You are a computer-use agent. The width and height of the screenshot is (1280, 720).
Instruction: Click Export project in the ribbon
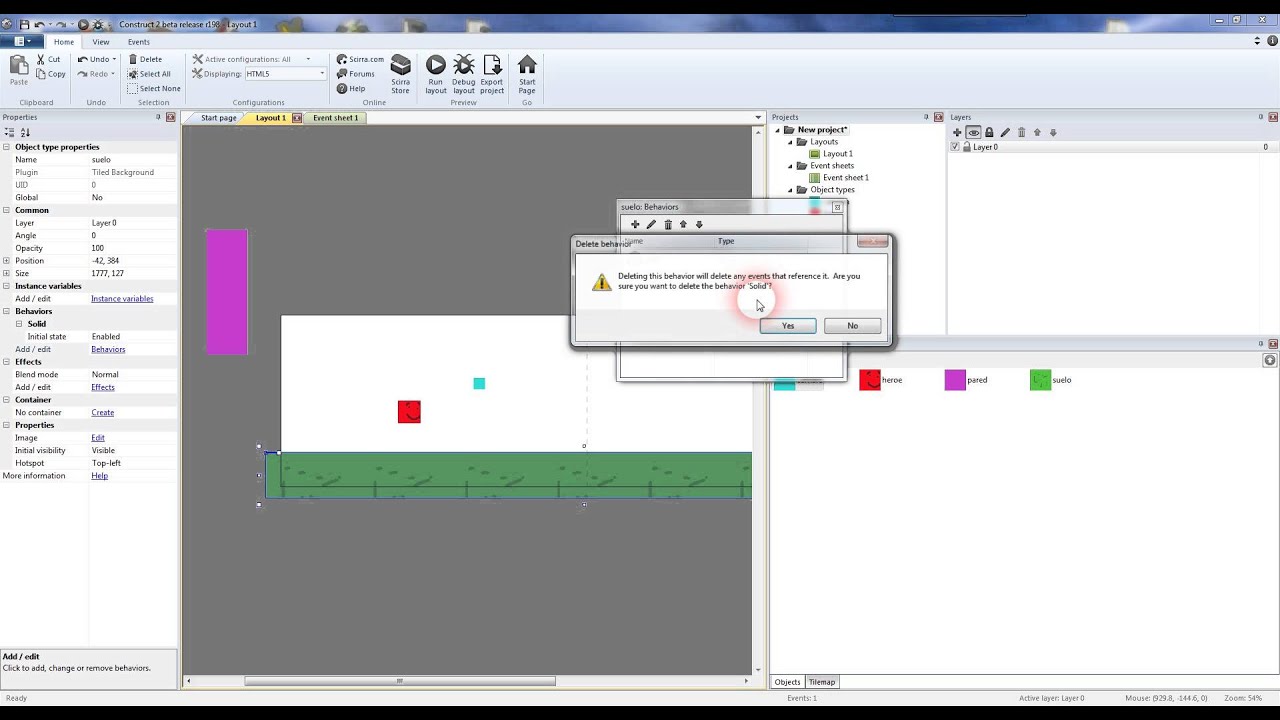coord(492,75)
